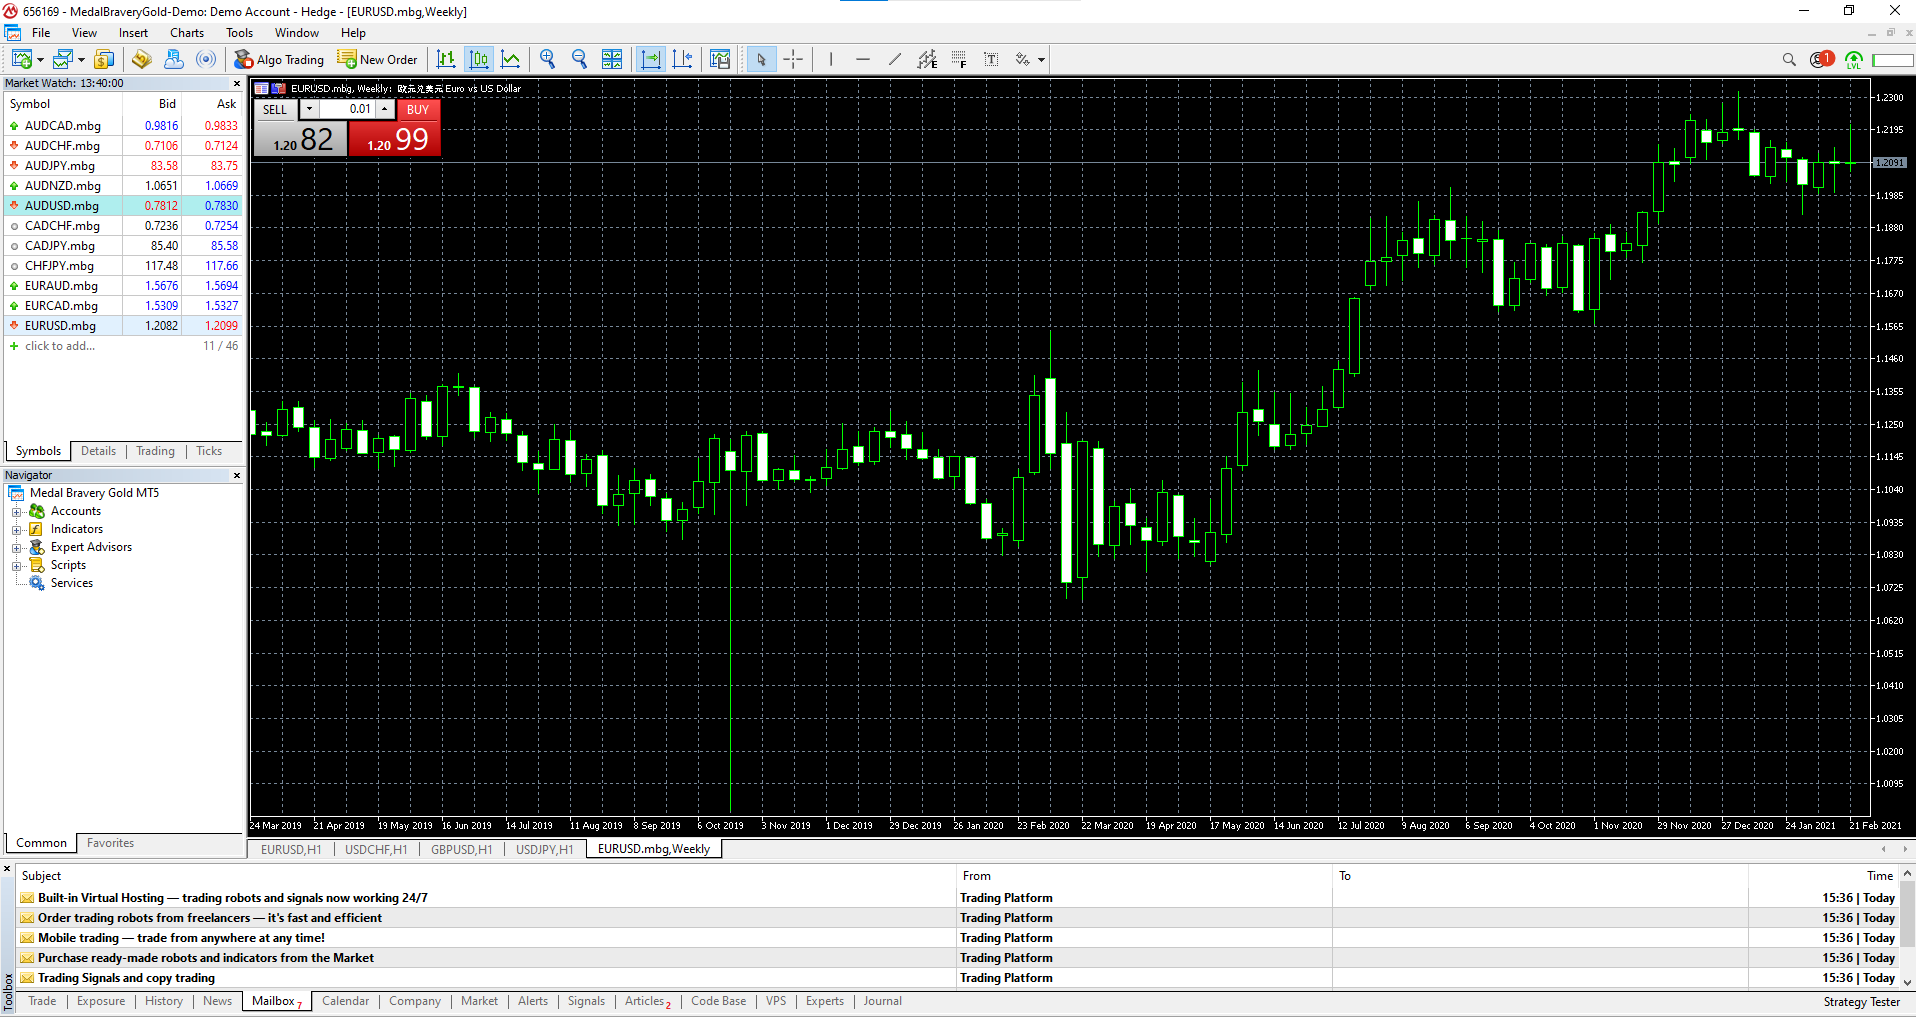Increase one-click volume with up arrow
Viewport: 1916px width, 1017px height.
(x=384, y=109)
